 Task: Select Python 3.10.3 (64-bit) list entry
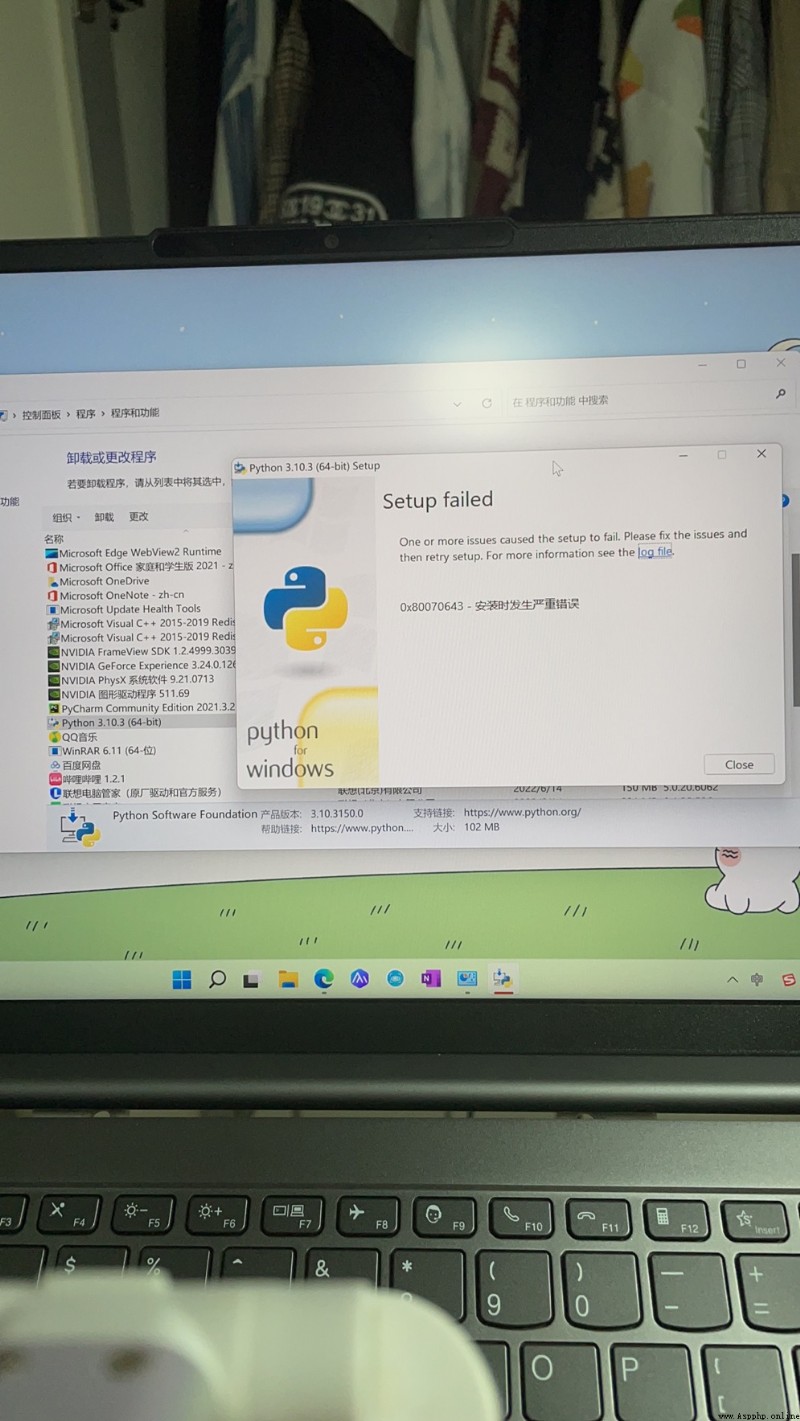(x=140, y=722)
